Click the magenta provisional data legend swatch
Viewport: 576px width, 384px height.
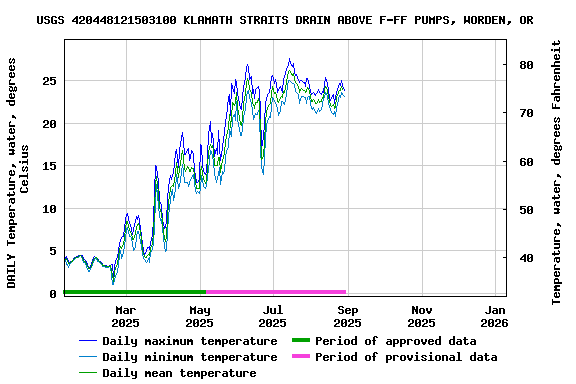pos(301,356)
